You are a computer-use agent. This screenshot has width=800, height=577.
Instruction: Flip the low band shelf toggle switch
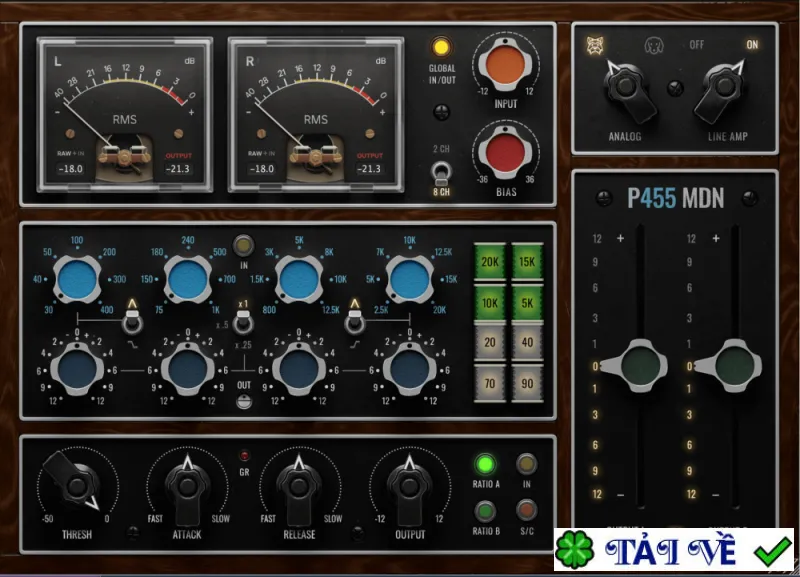point(132,322)
